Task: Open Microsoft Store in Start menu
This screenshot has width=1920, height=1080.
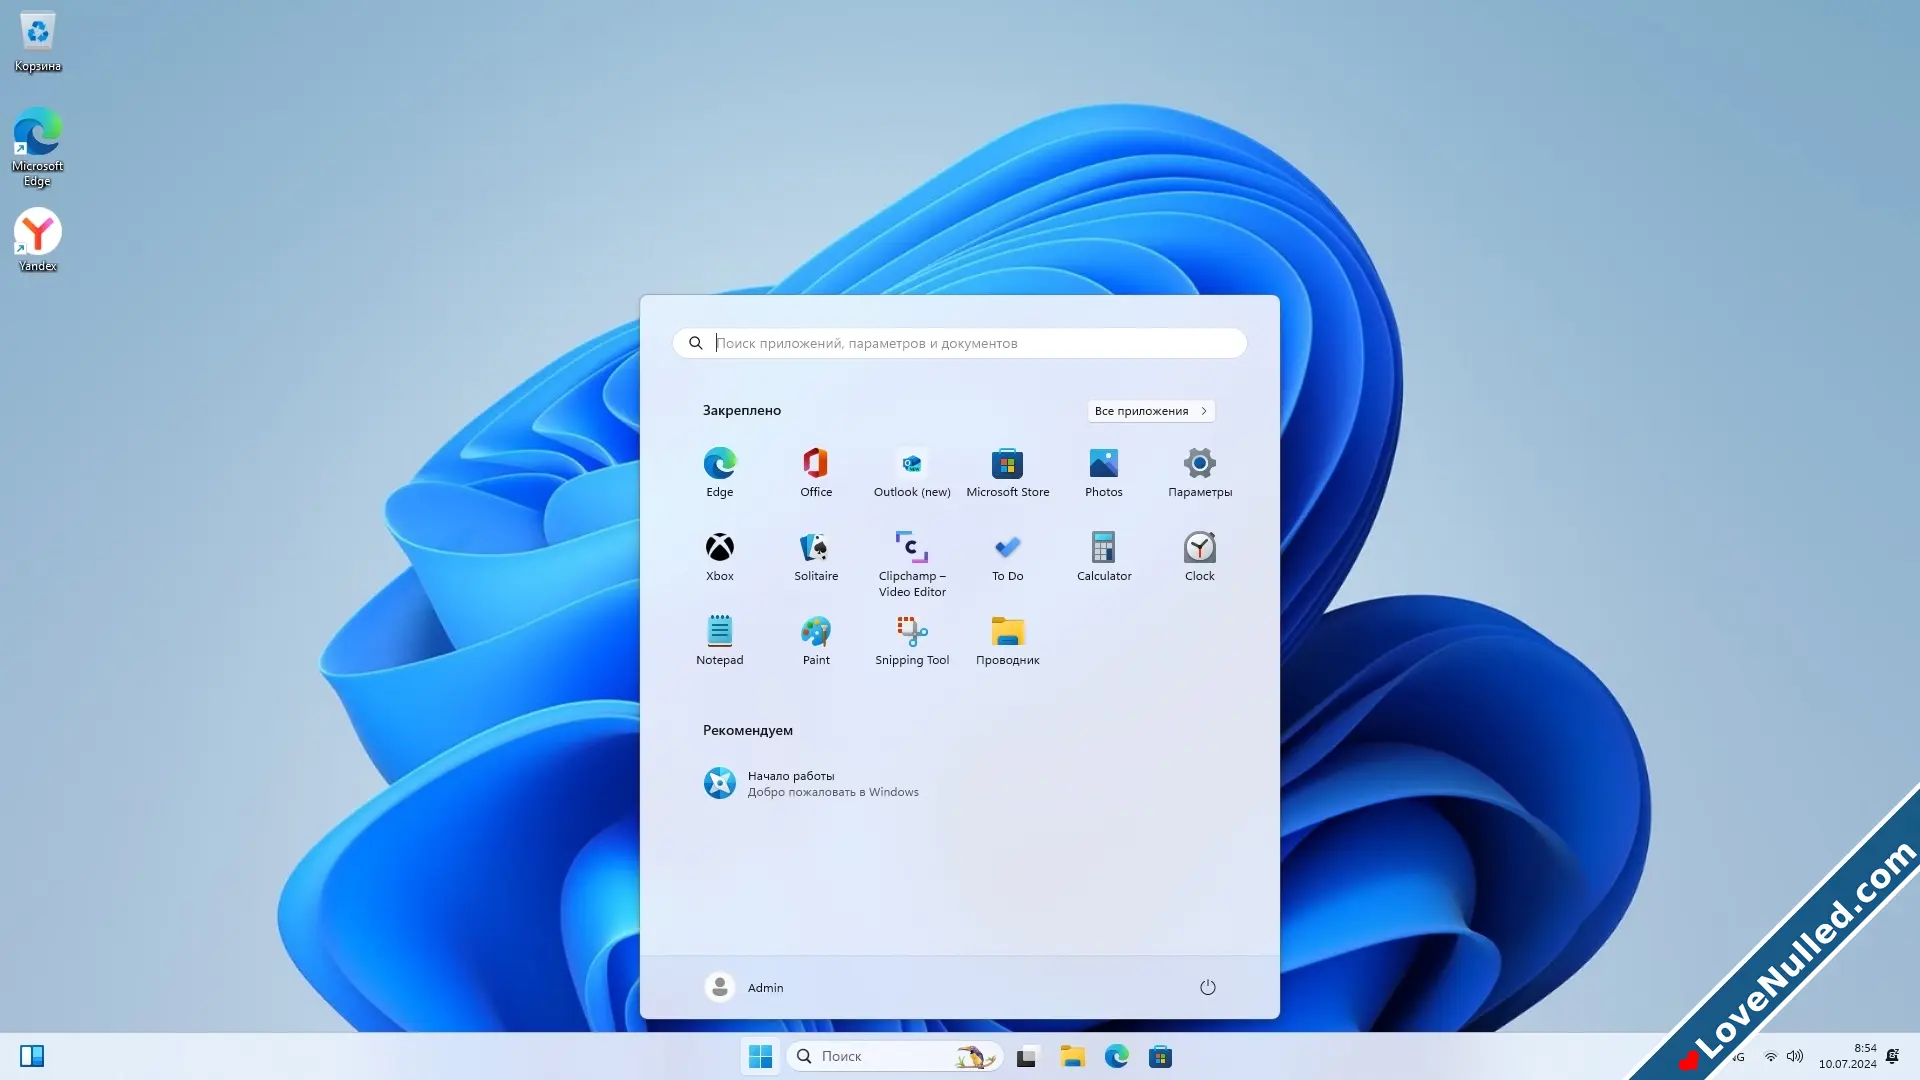Action: pyautogui.click(x=1008, y=473)
